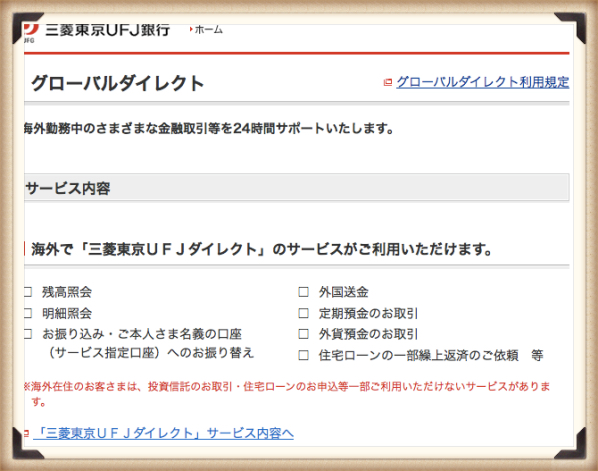Click the MUFG red logo icon
The width and height of the screenshot is (598, 471).
[31, 31]
